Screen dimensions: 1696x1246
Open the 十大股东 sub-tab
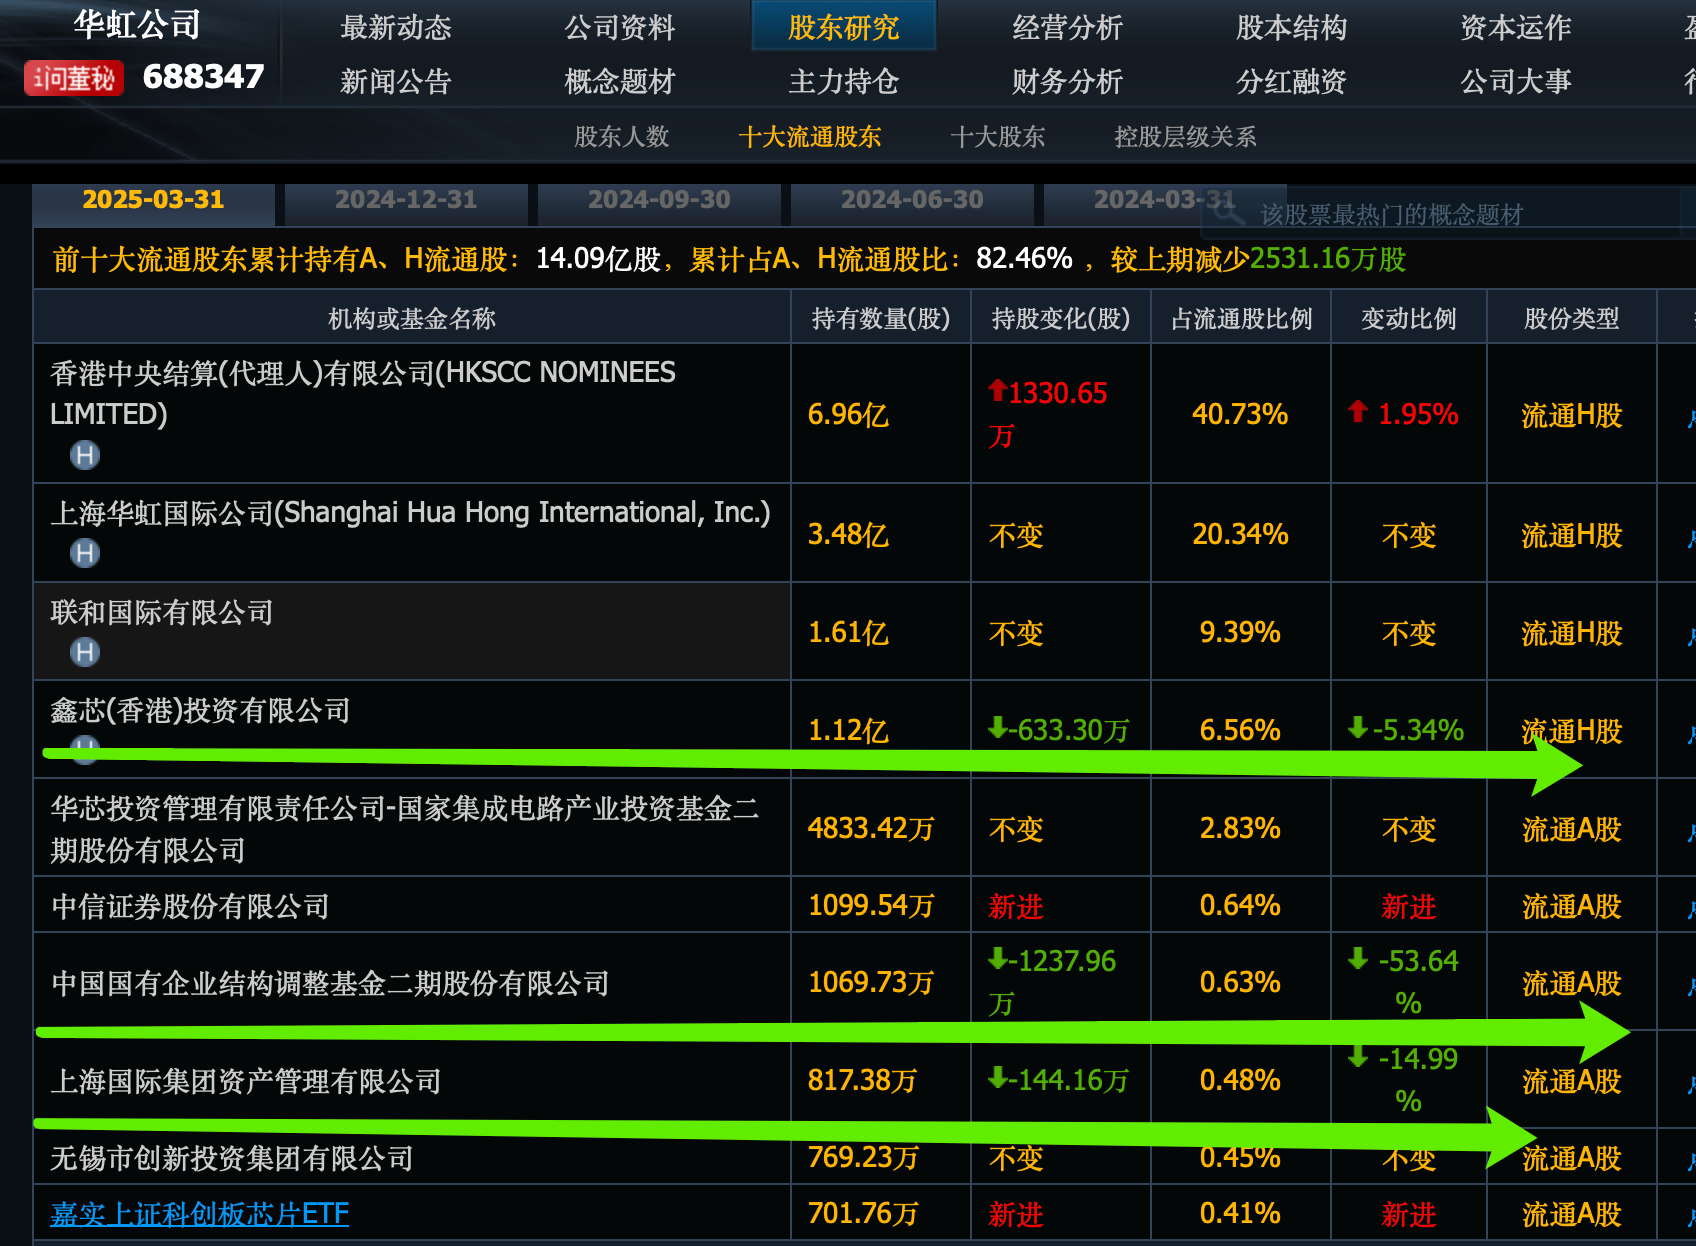997,137
